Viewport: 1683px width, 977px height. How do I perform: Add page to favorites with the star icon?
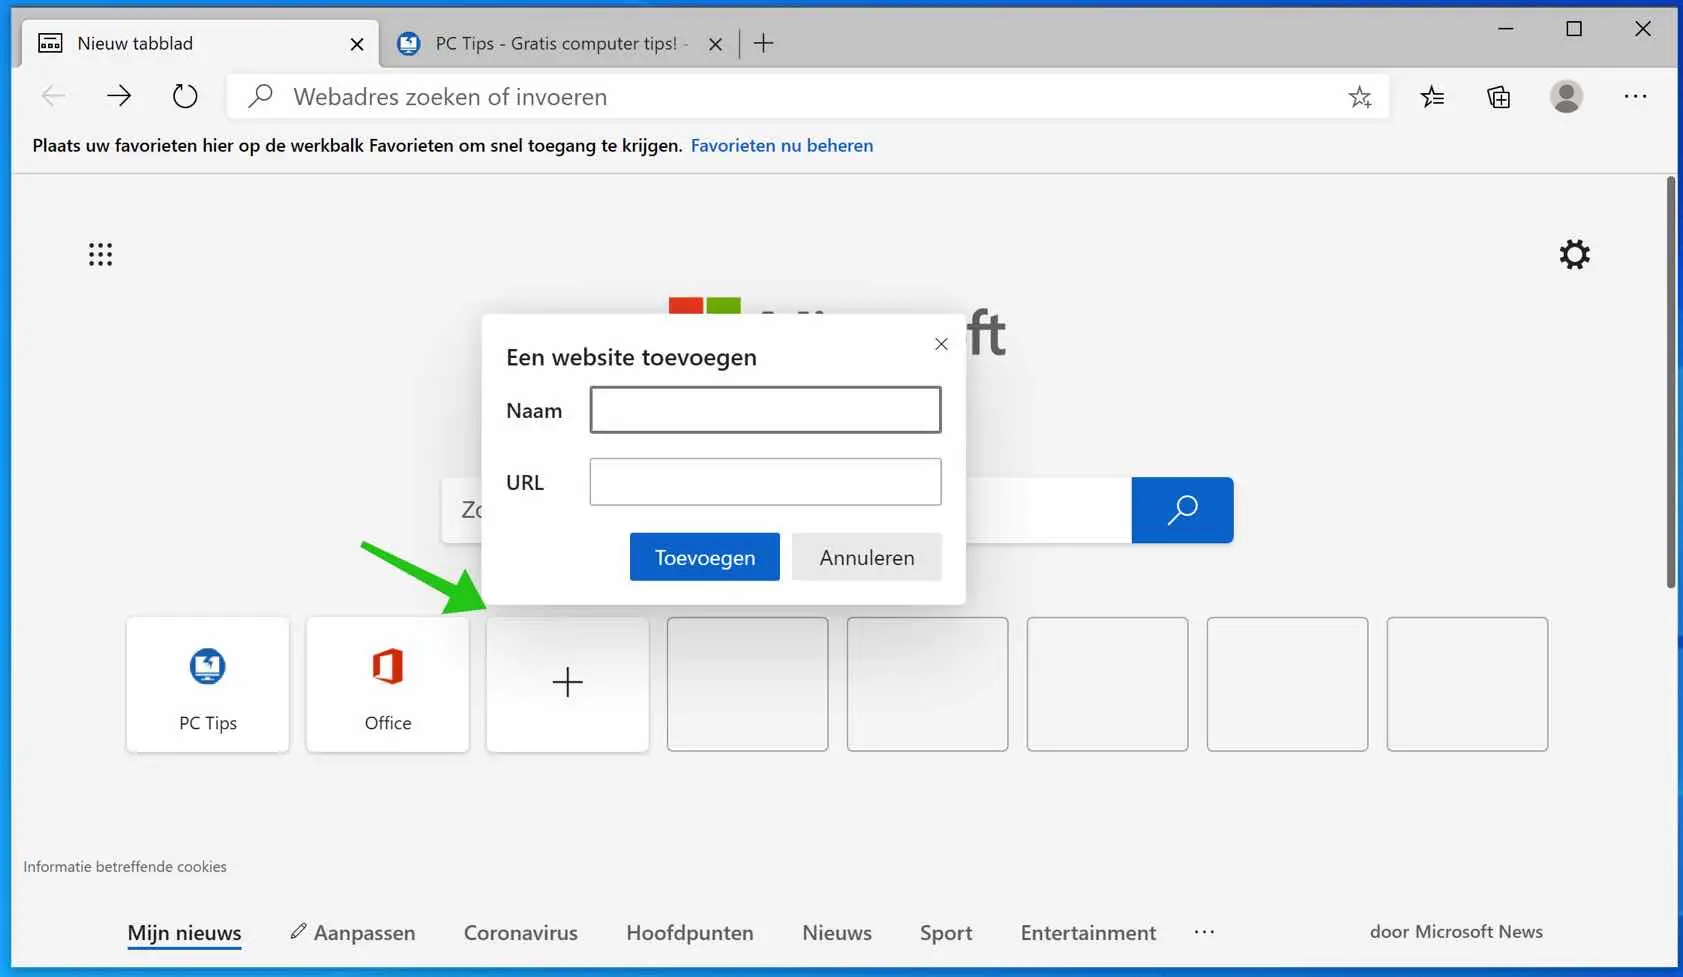point(1359,97)
